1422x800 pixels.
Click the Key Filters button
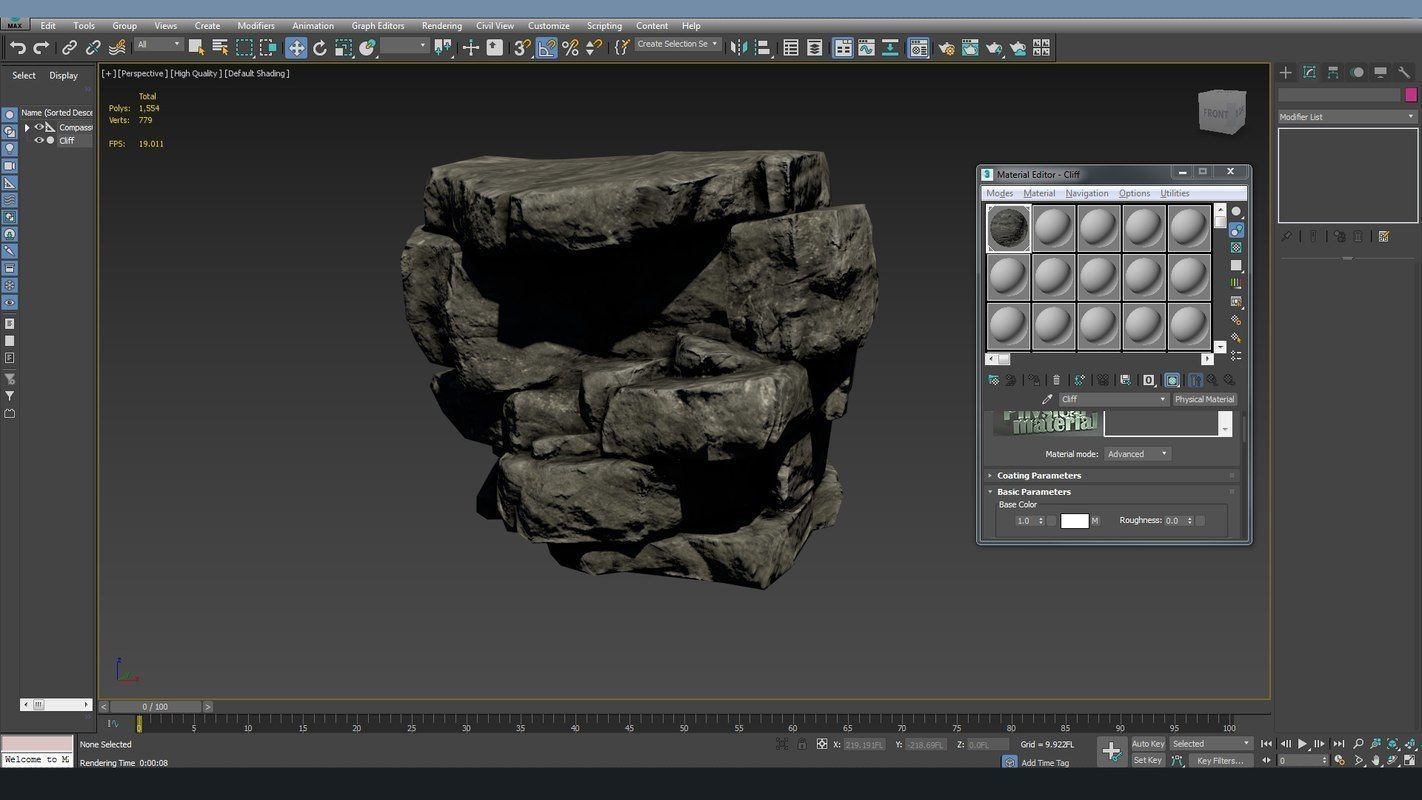pyautogui.click(x=1219, y=761)
